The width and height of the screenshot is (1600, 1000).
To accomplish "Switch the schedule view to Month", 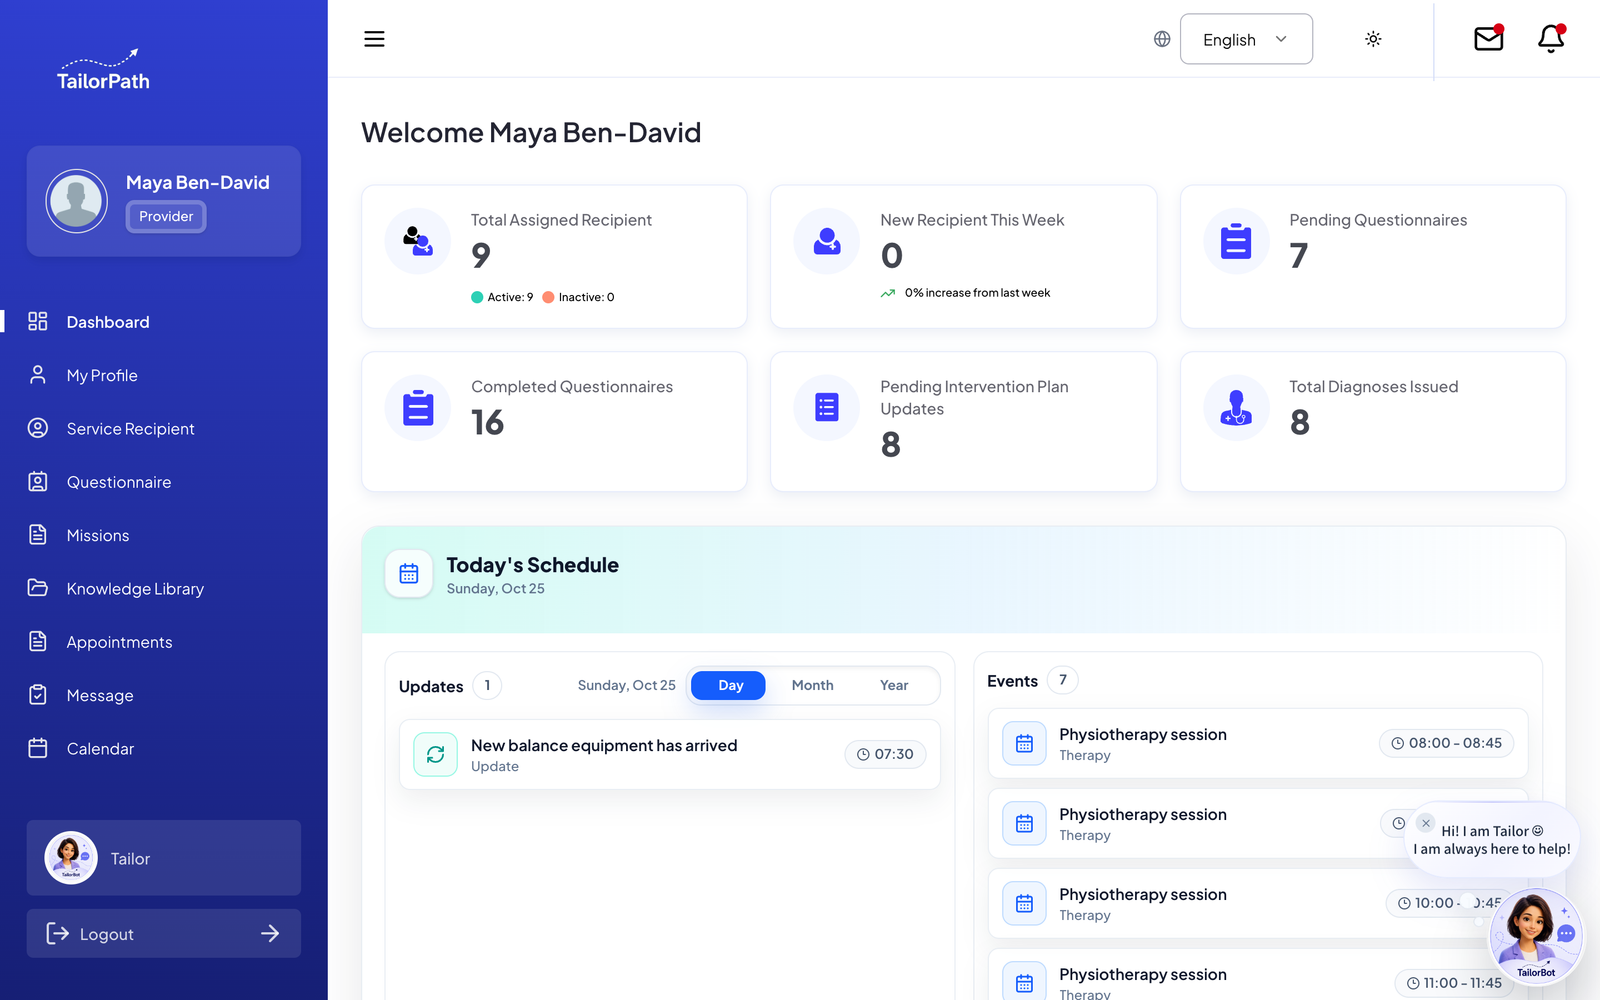I will coord(812,685).
